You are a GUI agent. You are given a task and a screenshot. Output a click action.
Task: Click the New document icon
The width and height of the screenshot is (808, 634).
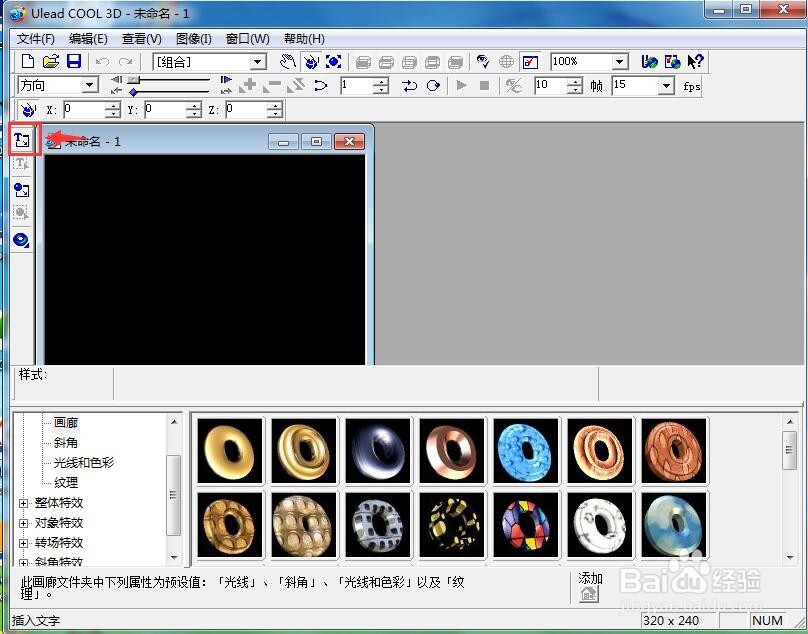(x=28, y=62)
